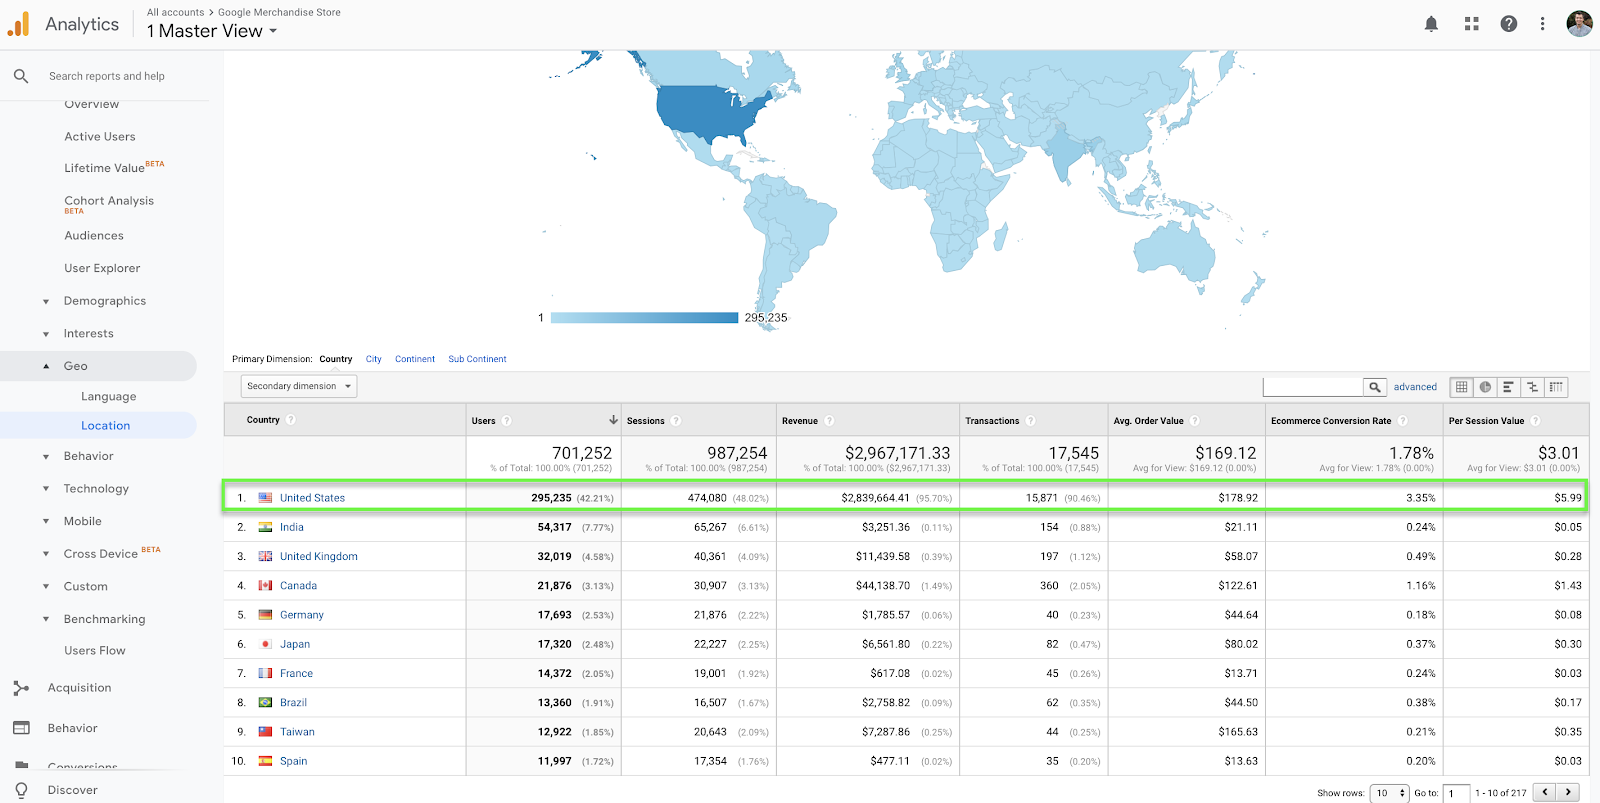Click the Sessions column help icon

676,421
